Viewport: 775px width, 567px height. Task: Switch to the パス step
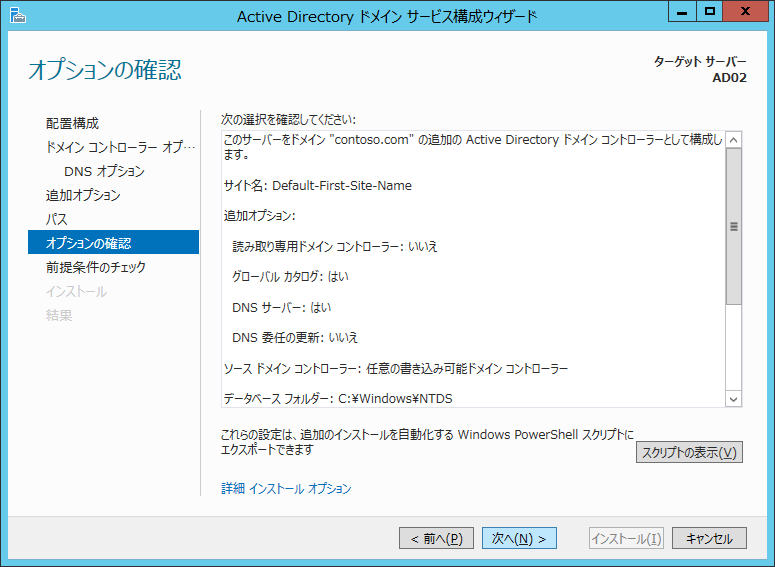(x=56, y=219)
